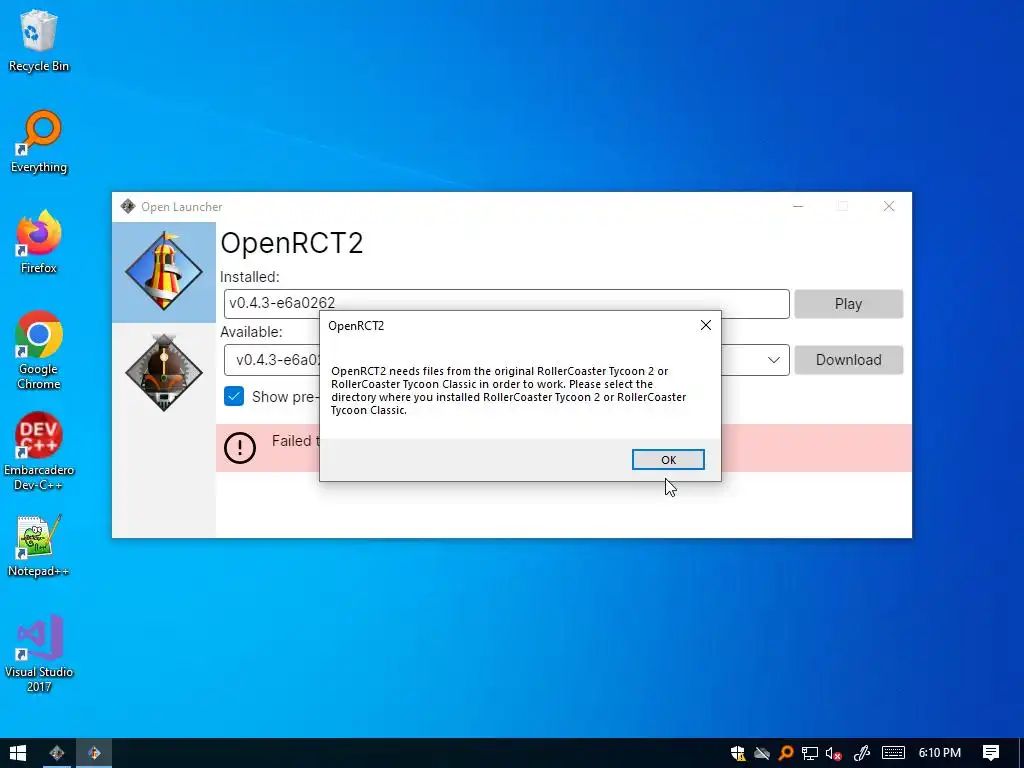This screenshot has height=768, width=1024.
Task: Click the error exclamation icon in launcher
Action: [240, 448]
